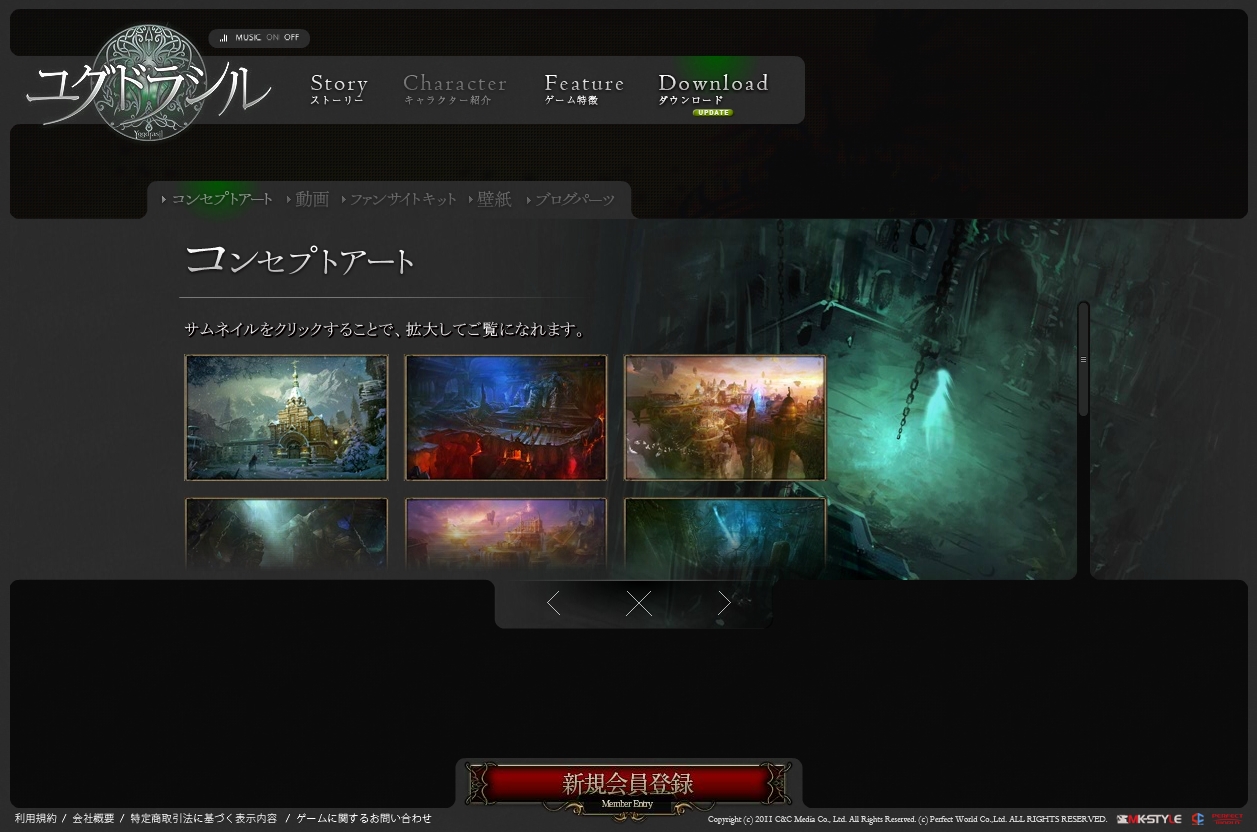Turn music ON

click(273, 38)
